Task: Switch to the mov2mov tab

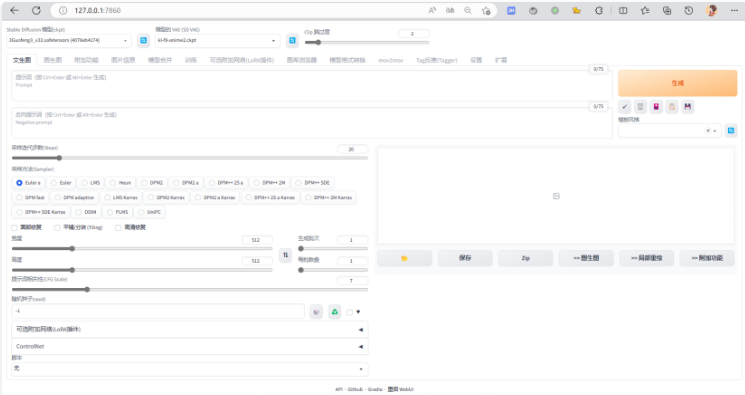Action: pyautogui.click(x=391, y=60)
